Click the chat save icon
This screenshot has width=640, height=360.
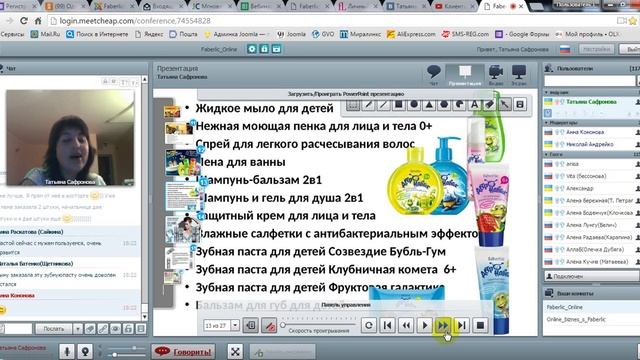[141, 329]
